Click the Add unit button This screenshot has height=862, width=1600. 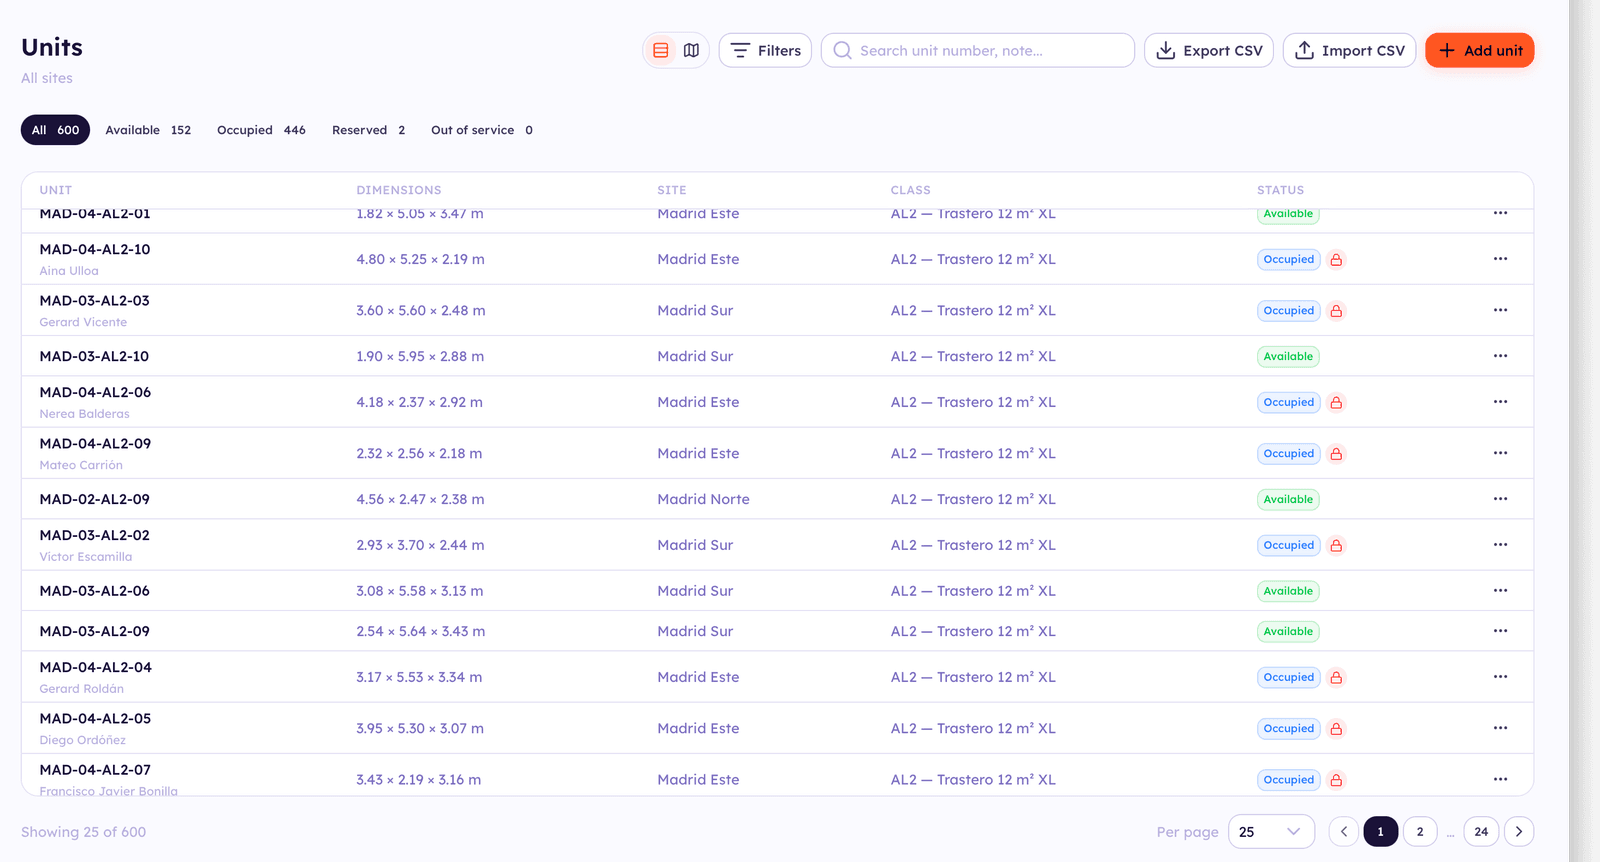point(1479,50)
